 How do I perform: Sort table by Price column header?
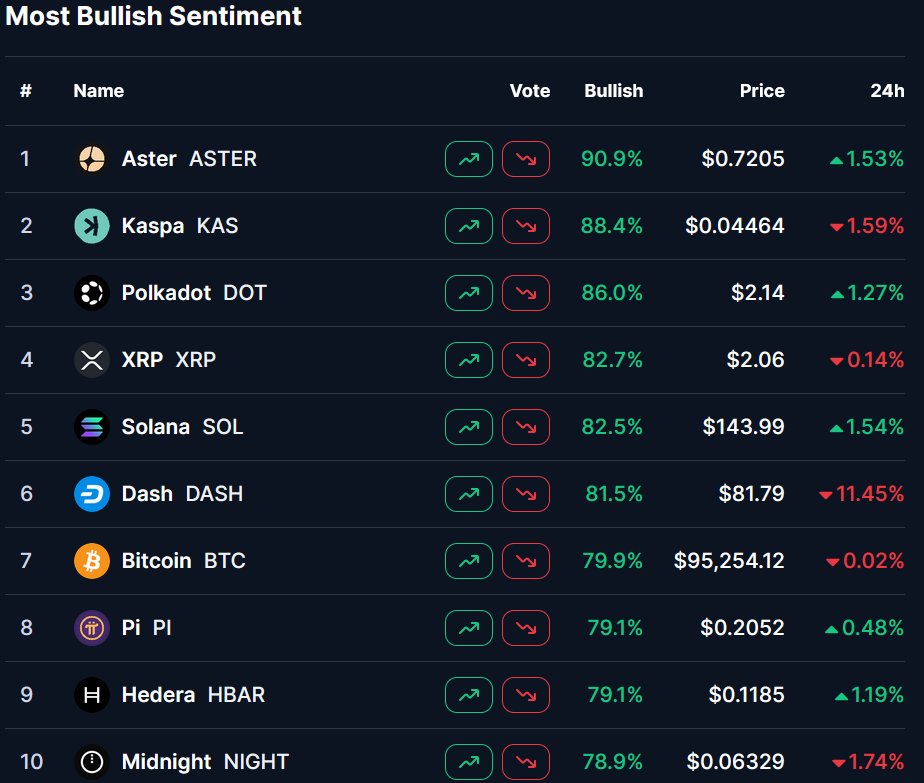click(x=762, y=91)
